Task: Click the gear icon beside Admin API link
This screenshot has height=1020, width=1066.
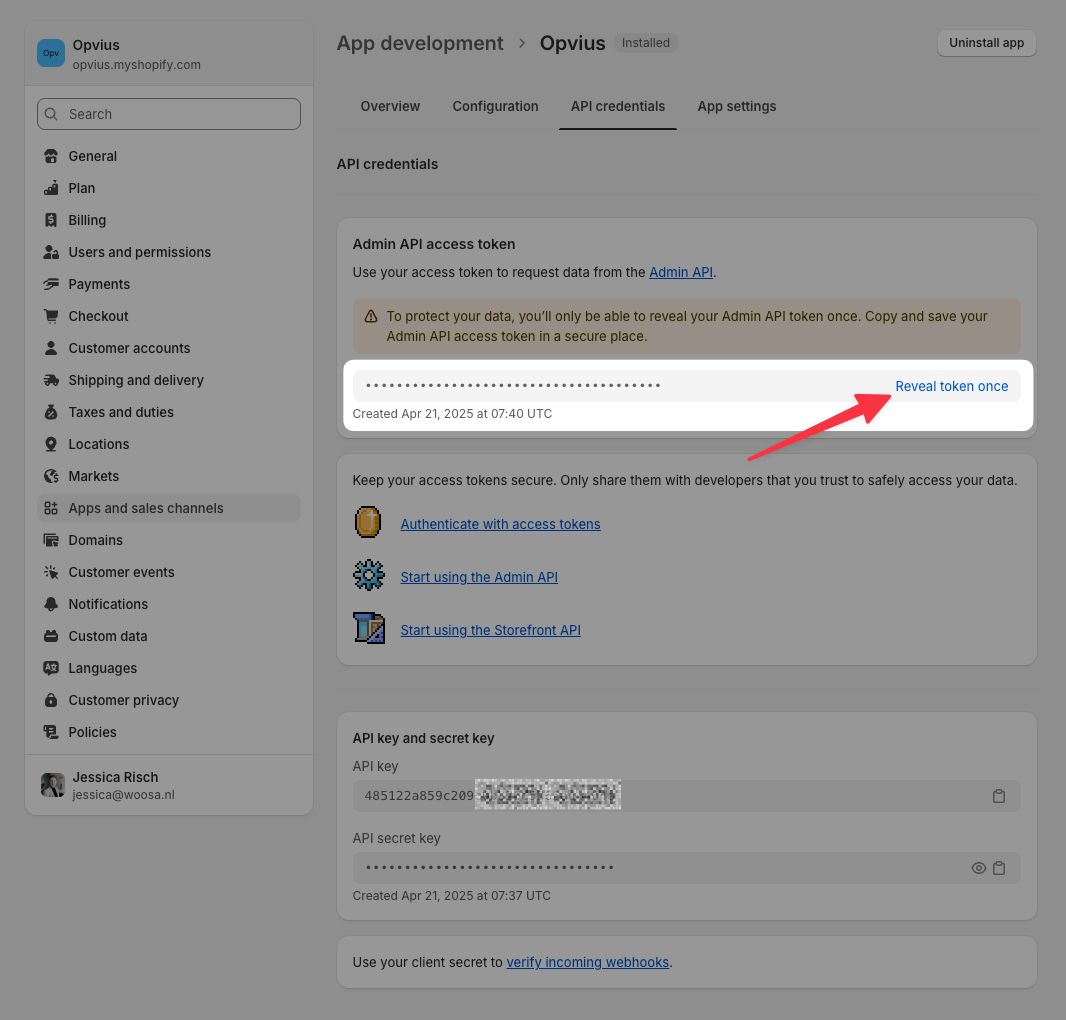Action: [368, 575]
